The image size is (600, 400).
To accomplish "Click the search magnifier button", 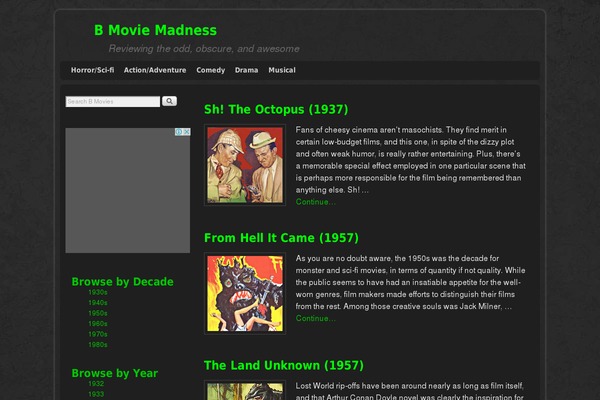I will (x=169, y=101).
